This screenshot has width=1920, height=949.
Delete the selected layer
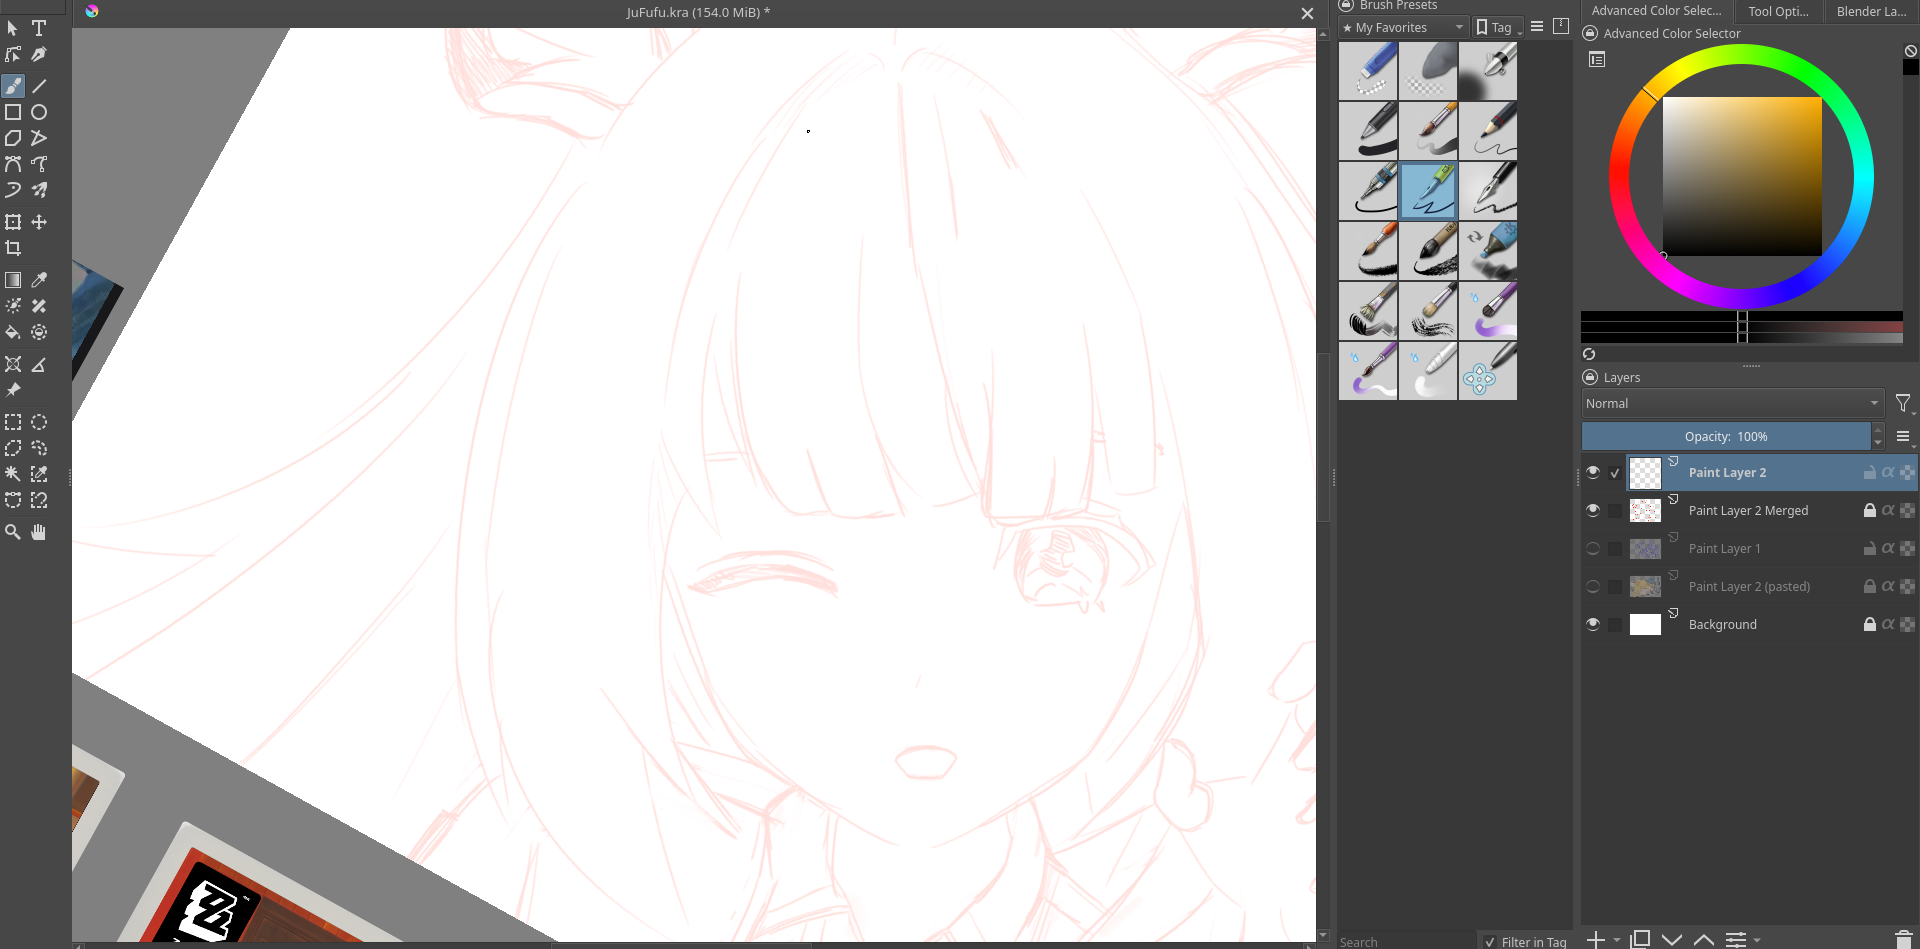(1904, 939)
